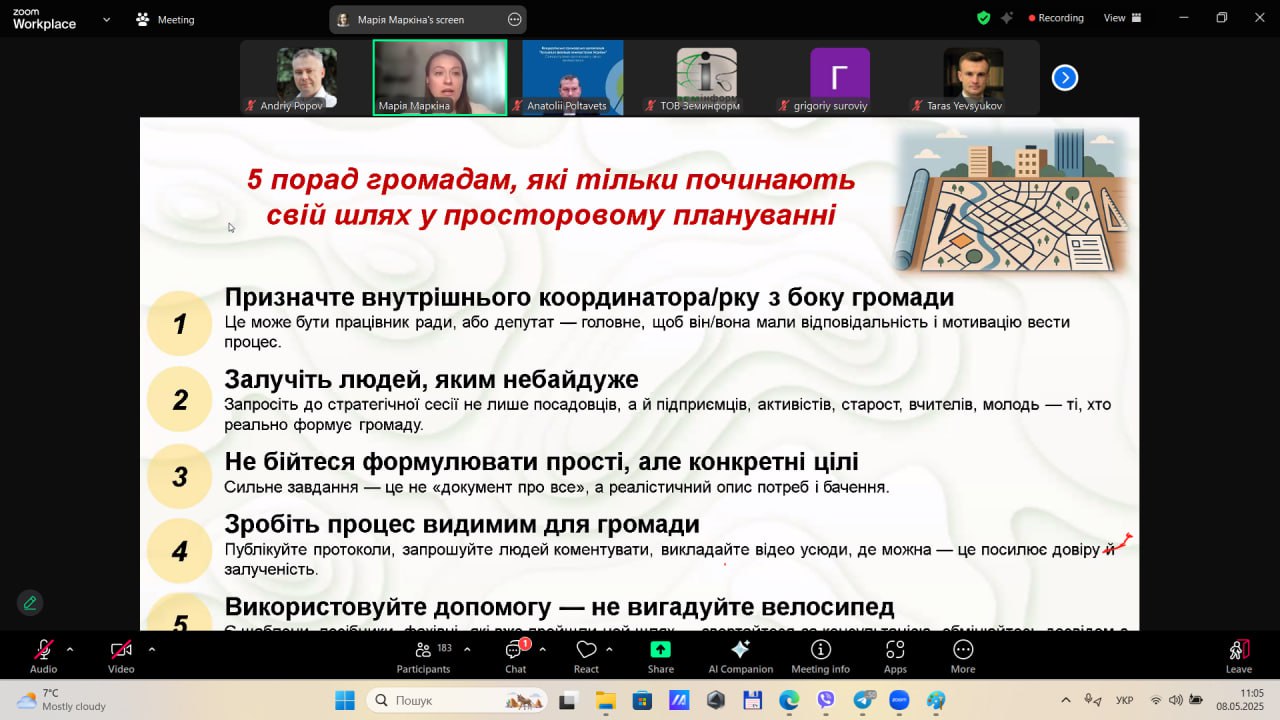Click the green Share screen icon
Viewport: 1280px width, 720px height.
click(660, 655)
